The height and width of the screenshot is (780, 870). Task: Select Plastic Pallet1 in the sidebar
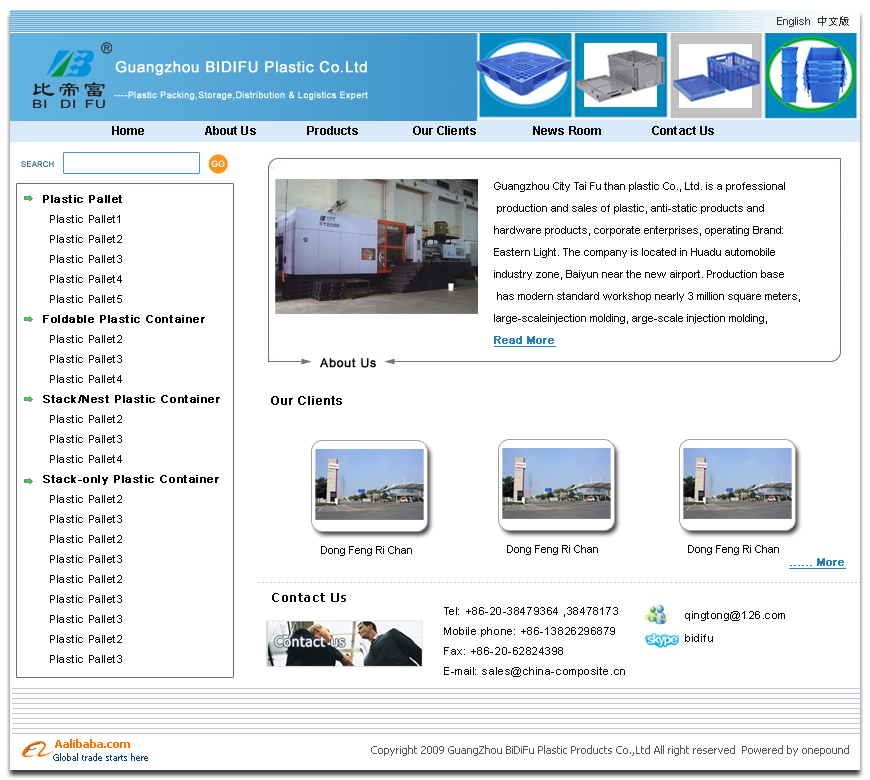pyautogui.click(x=85, y=219)
